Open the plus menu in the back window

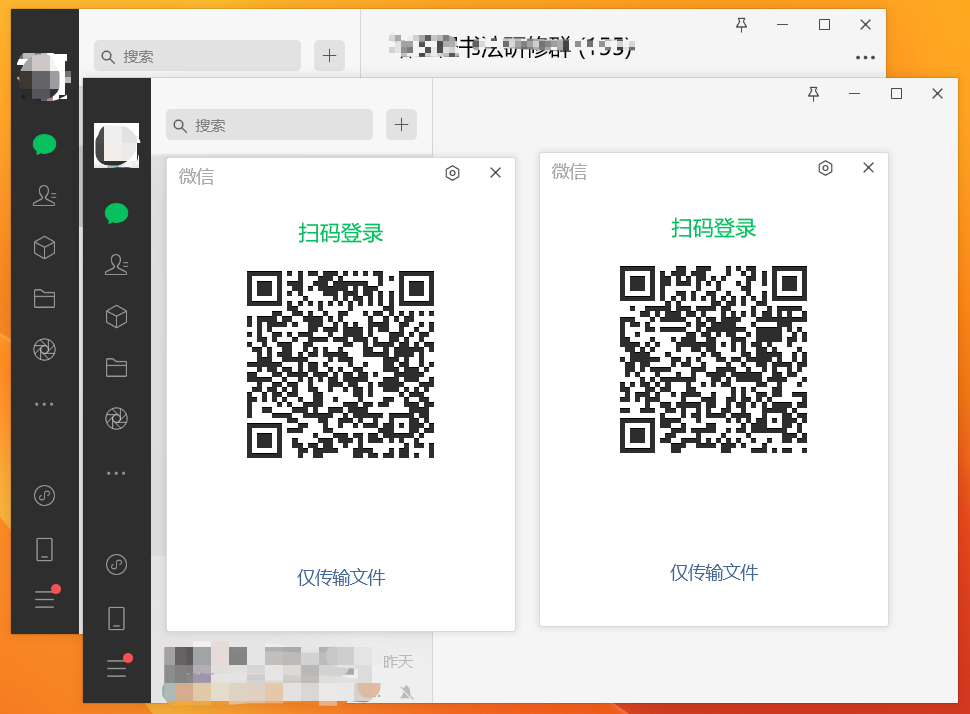click(329, 55)
